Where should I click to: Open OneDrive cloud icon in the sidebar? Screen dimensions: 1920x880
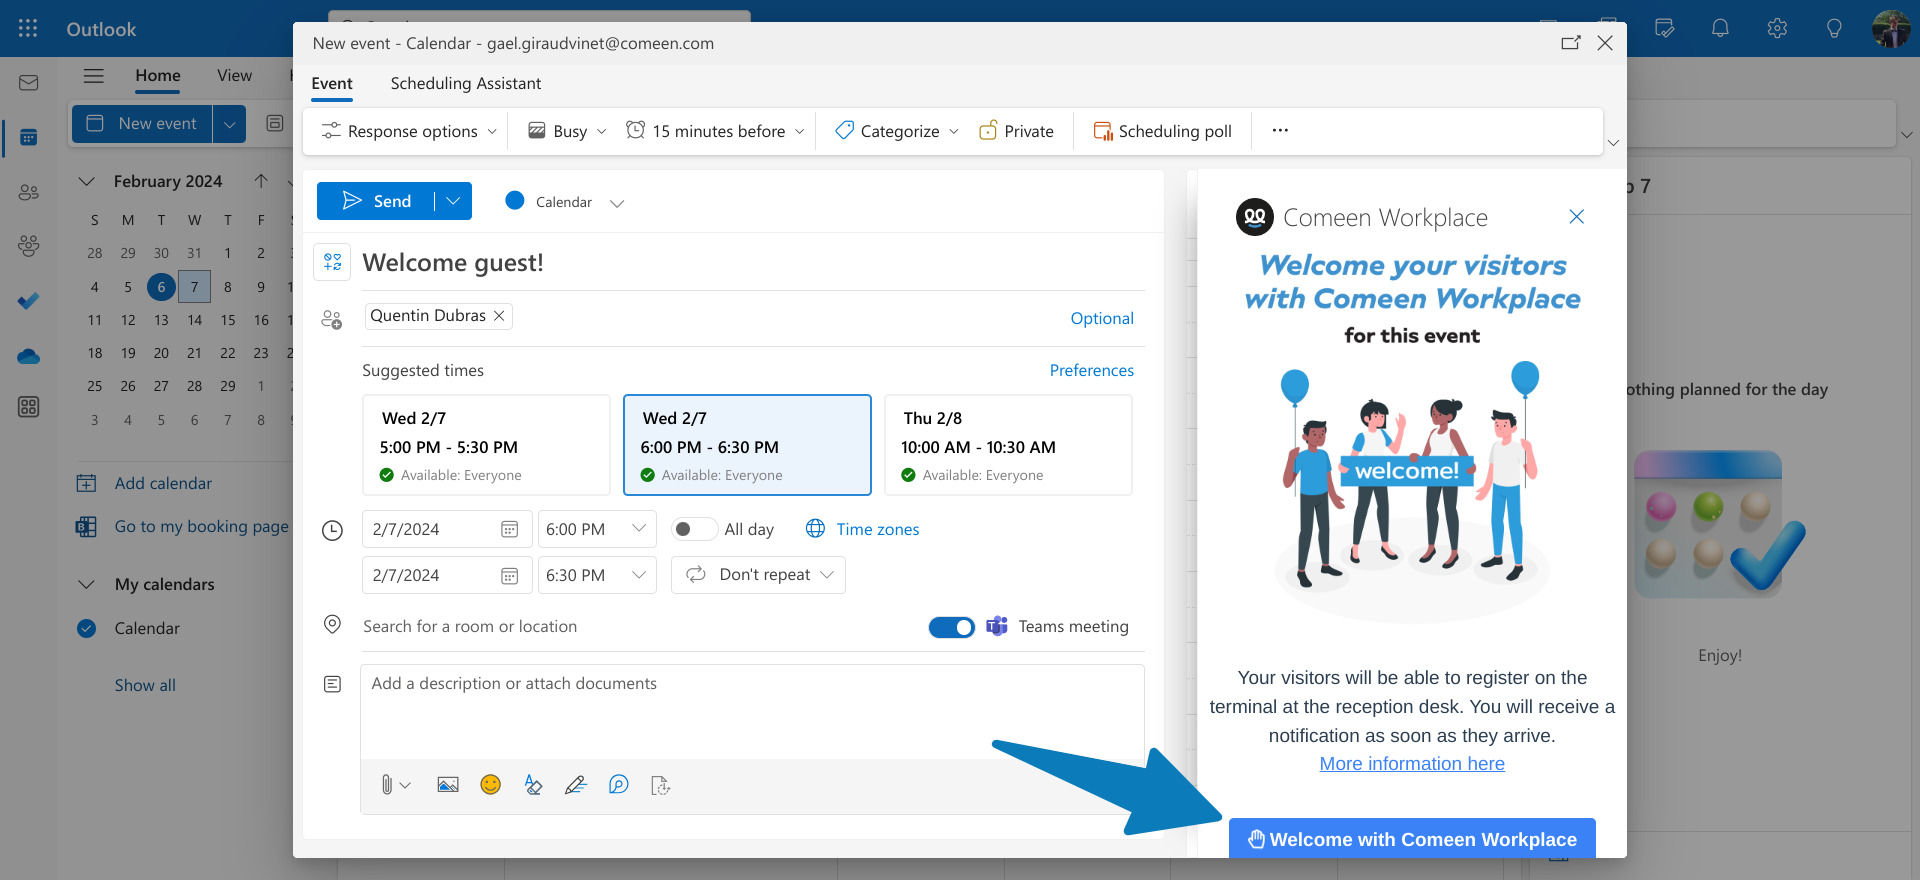click(28, 355)
